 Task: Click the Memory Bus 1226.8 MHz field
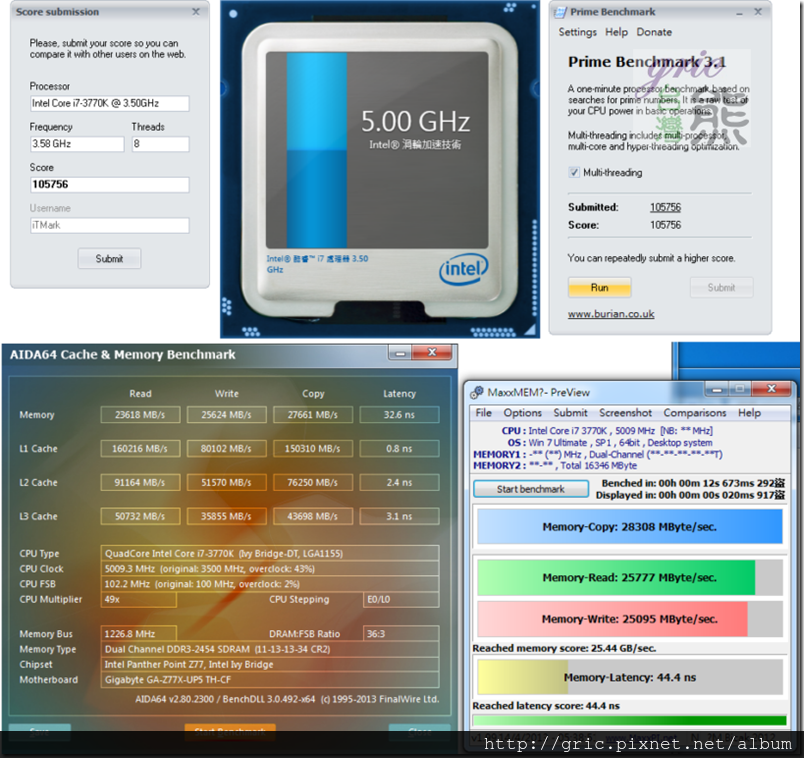(x=138, y=633)
